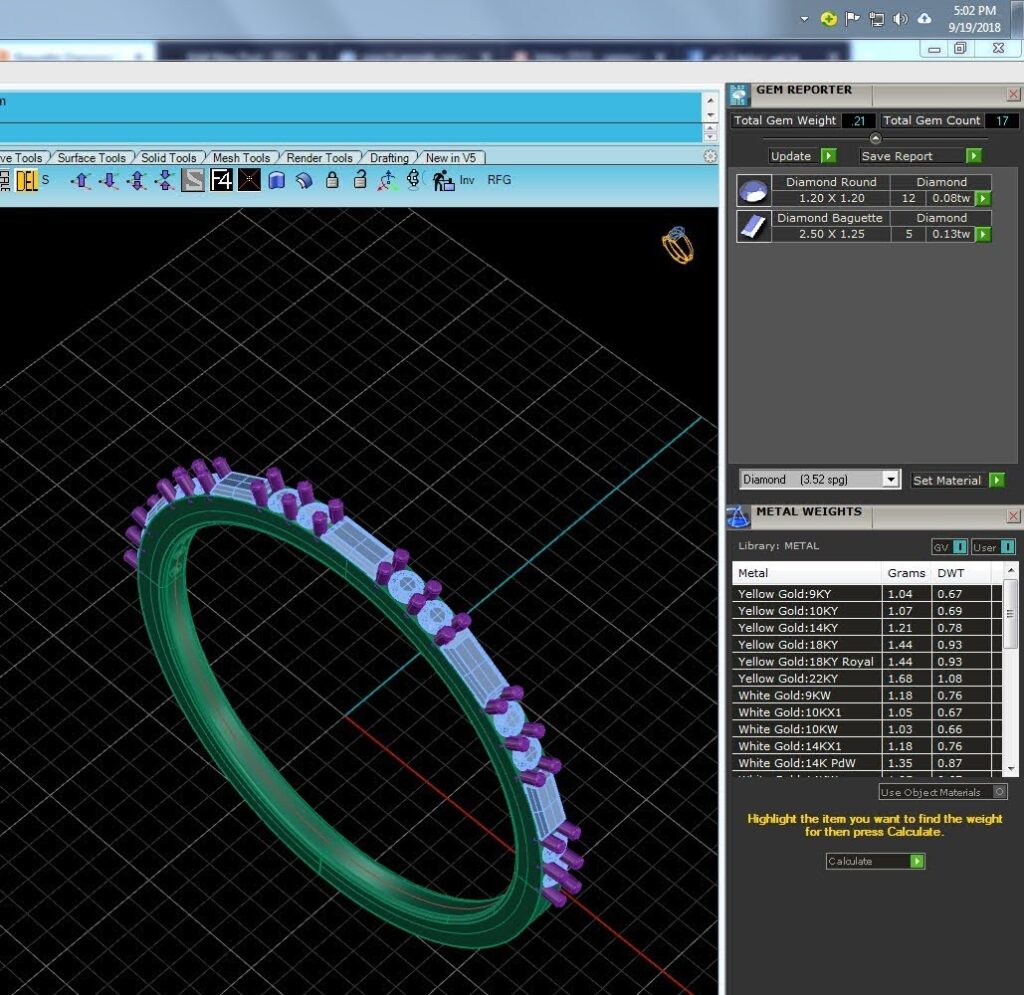
Task: Click the black square crosshair icon
Action: pyautogui.click(x=249, y=180)
